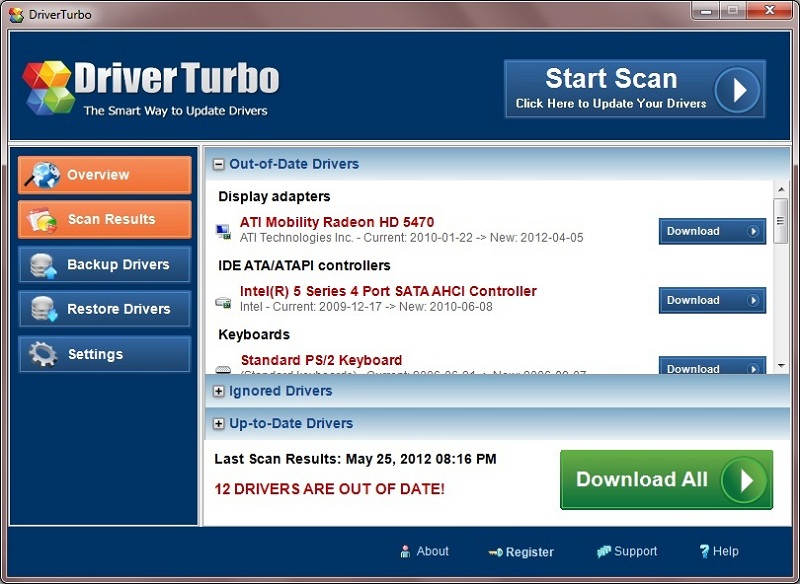Go to Restore Drivers section
800x584 pixels.
click(x=105, y=309)
